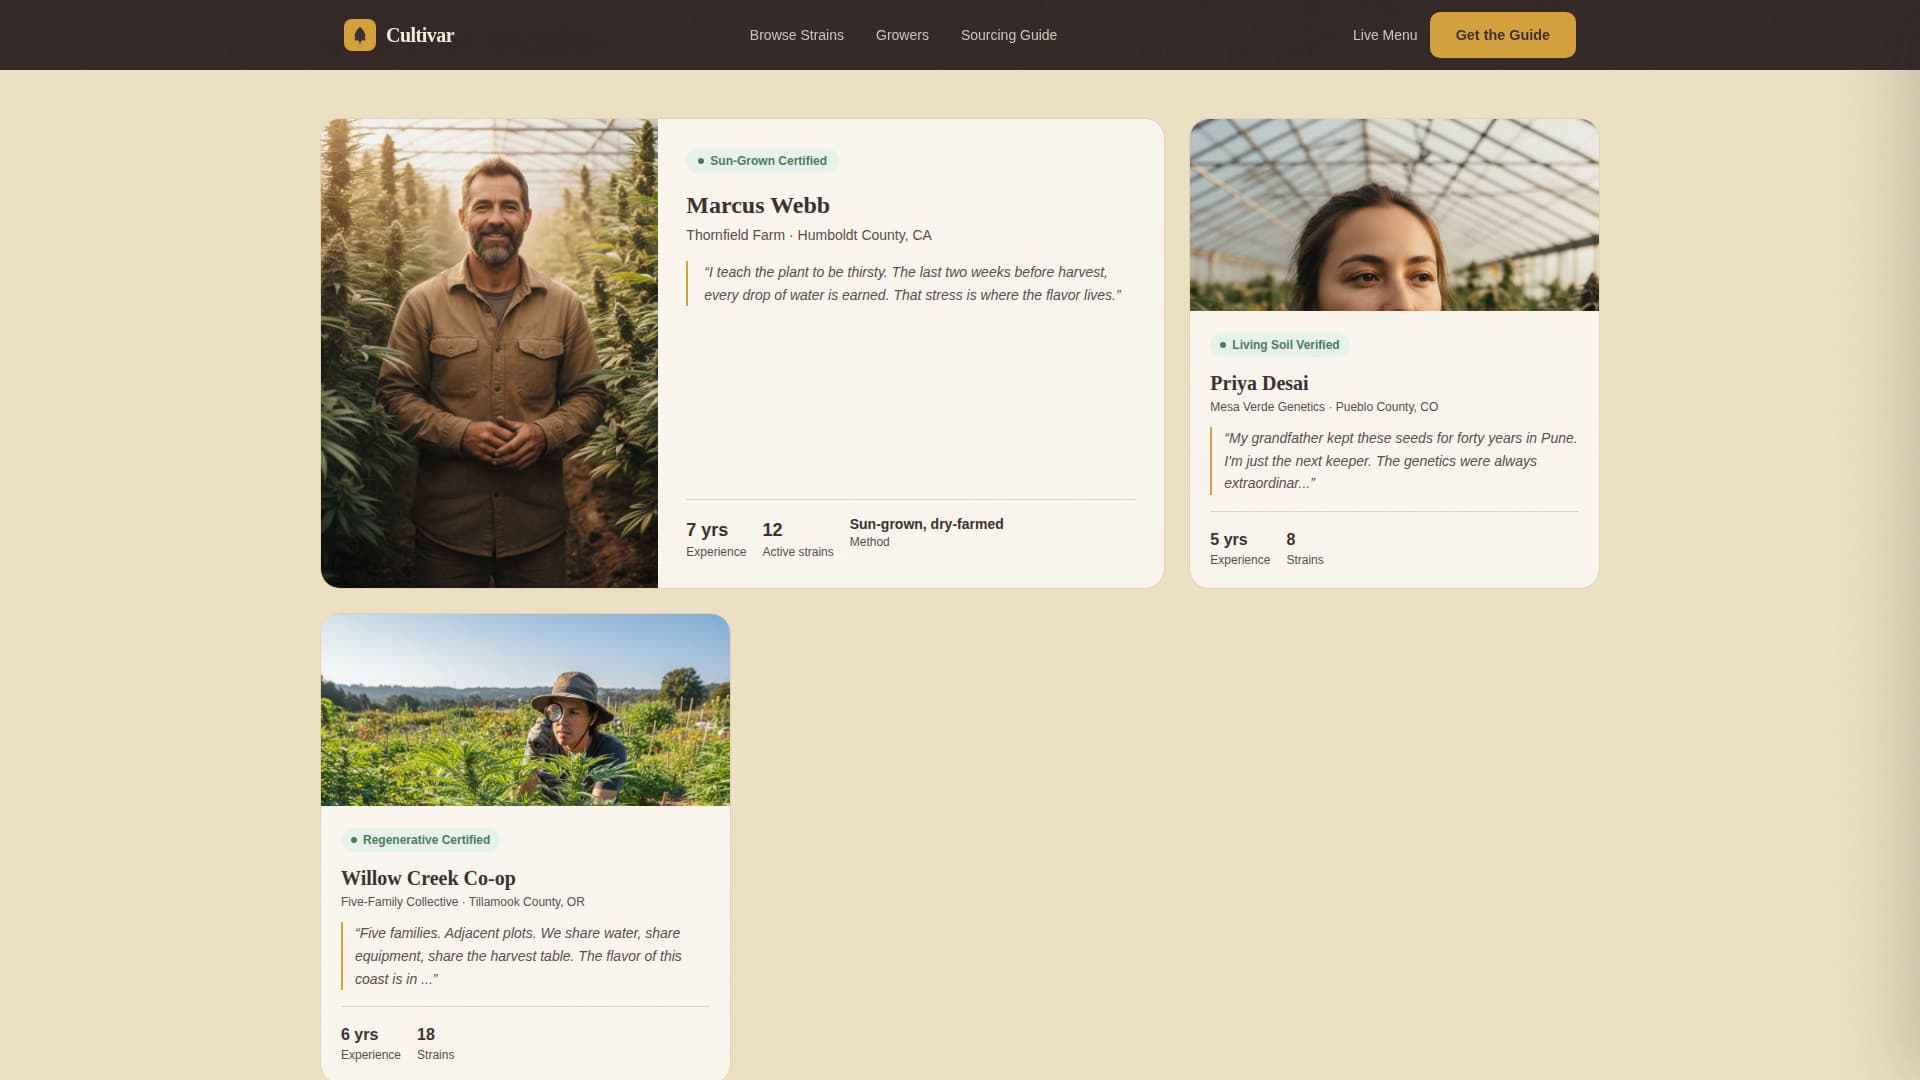The height and width of the screenshot is (1080, 1920).
Task: Open the Cultivar brand name link
Action: [x=420, y=35]
